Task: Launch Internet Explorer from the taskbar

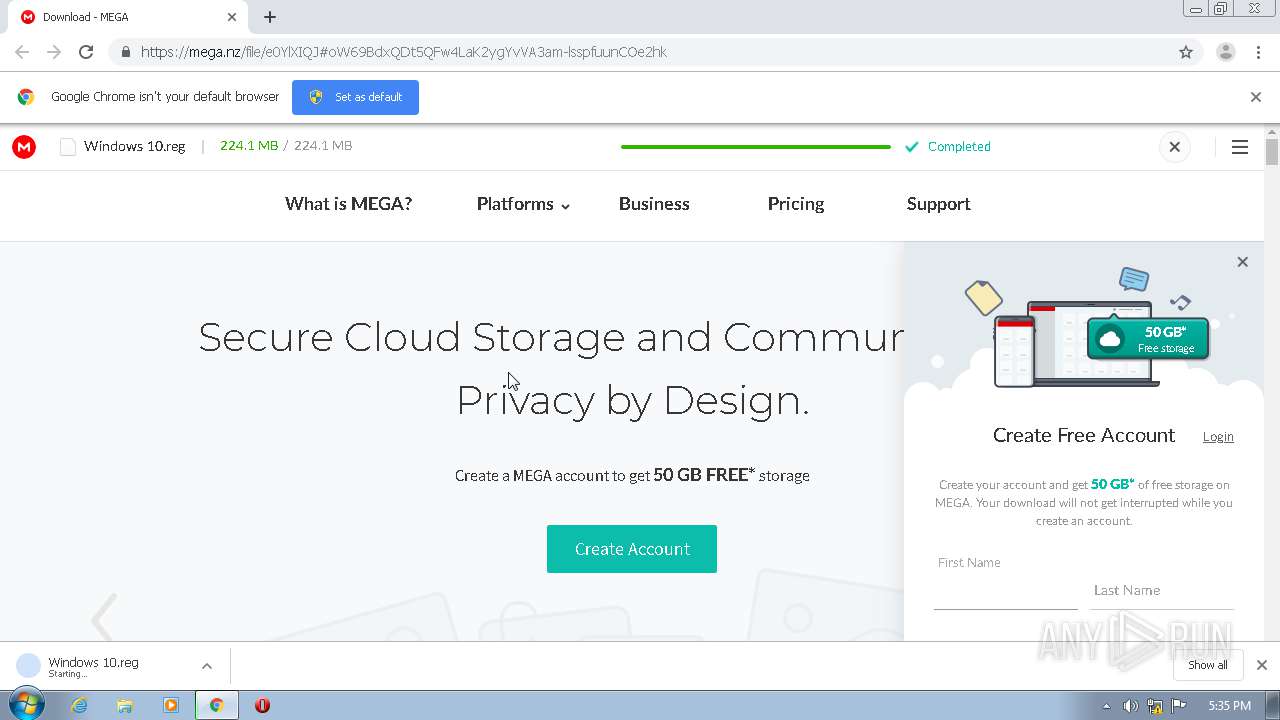Action: tap(79, 705)
